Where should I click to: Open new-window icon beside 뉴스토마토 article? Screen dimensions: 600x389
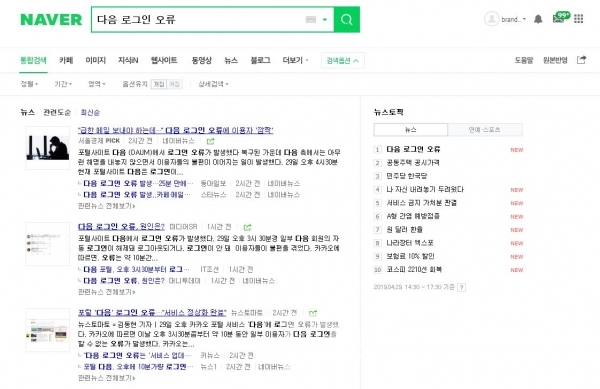click(313, 313)
